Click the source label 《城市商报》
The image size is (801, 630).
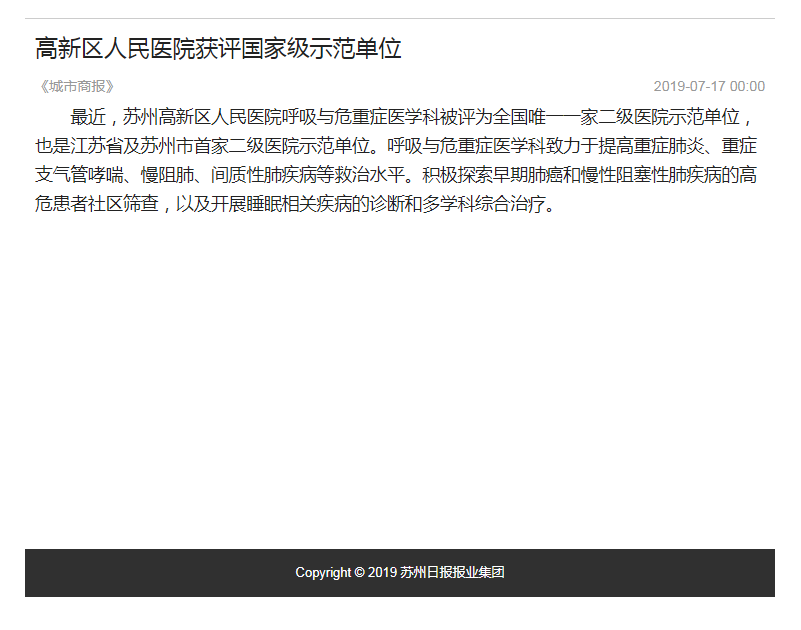tap(77, 86)
